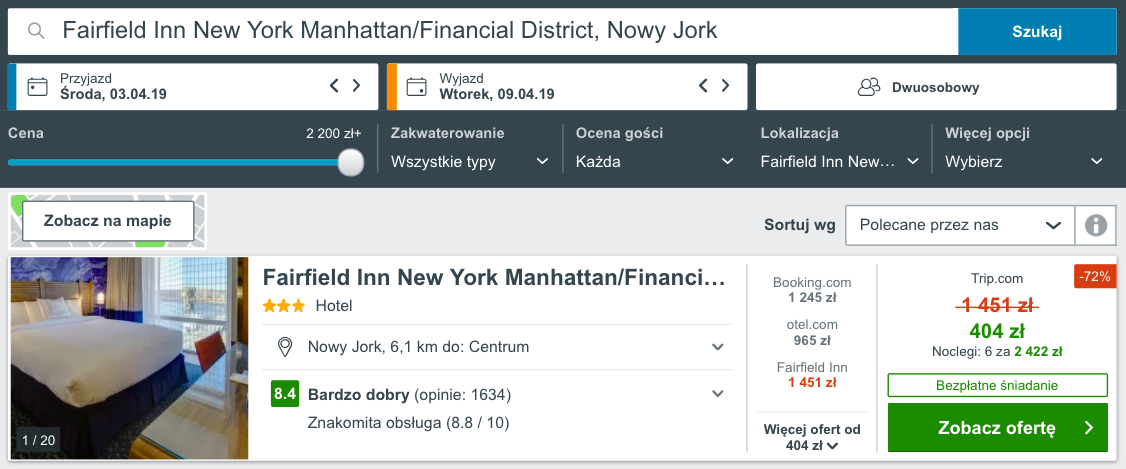The height and width of the screenshot is (469, 1126).
Task: Expand the location details chevron
Action: click(x=717, y=347)
